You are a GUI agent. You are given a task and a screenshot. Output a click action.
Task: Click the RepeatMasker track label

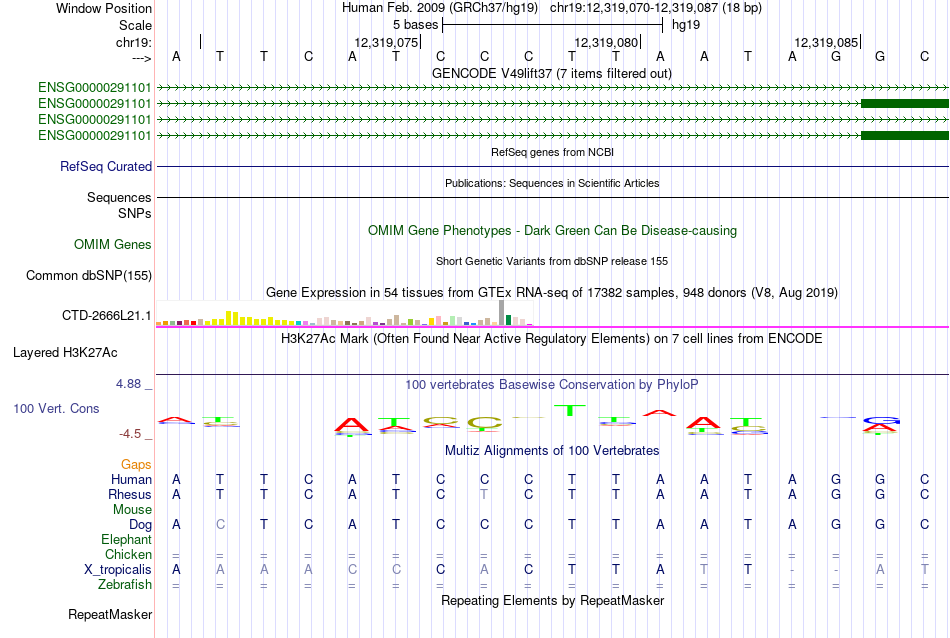click(x=110, y=614)
